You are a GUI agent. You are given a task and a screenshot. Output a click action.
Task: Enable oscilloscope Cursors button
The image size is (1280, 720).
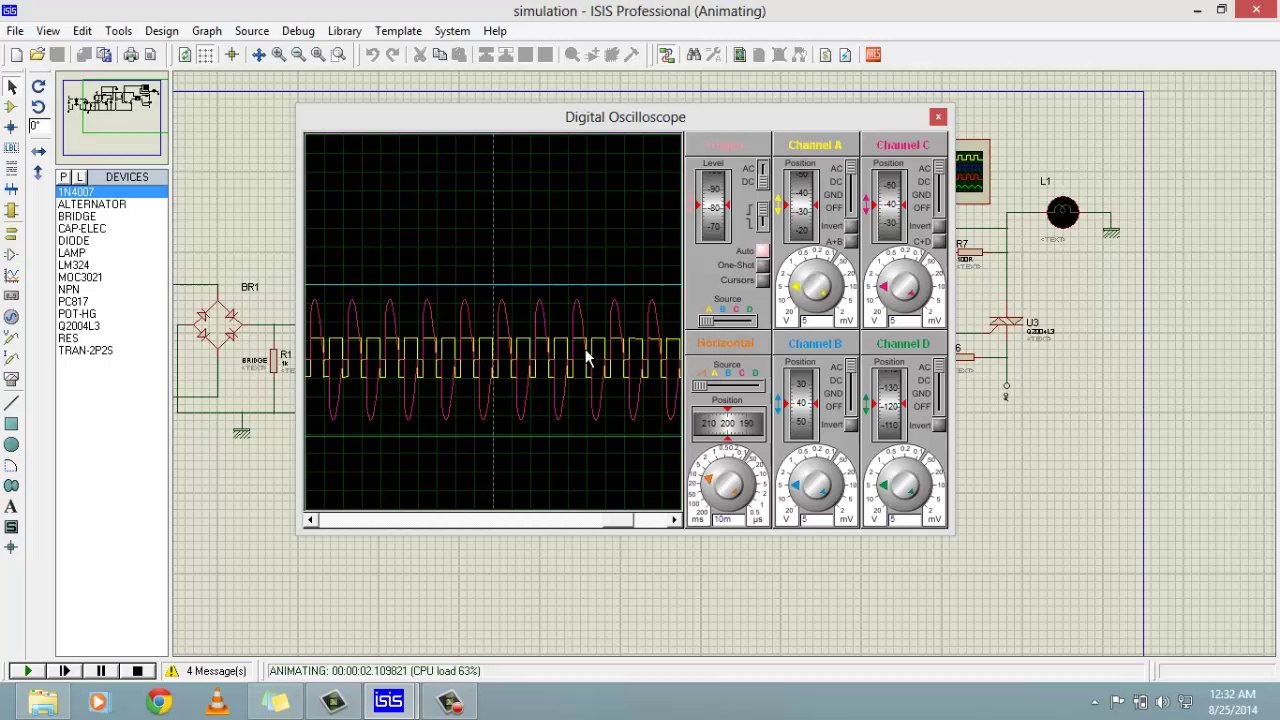click(x=763, y=280)
